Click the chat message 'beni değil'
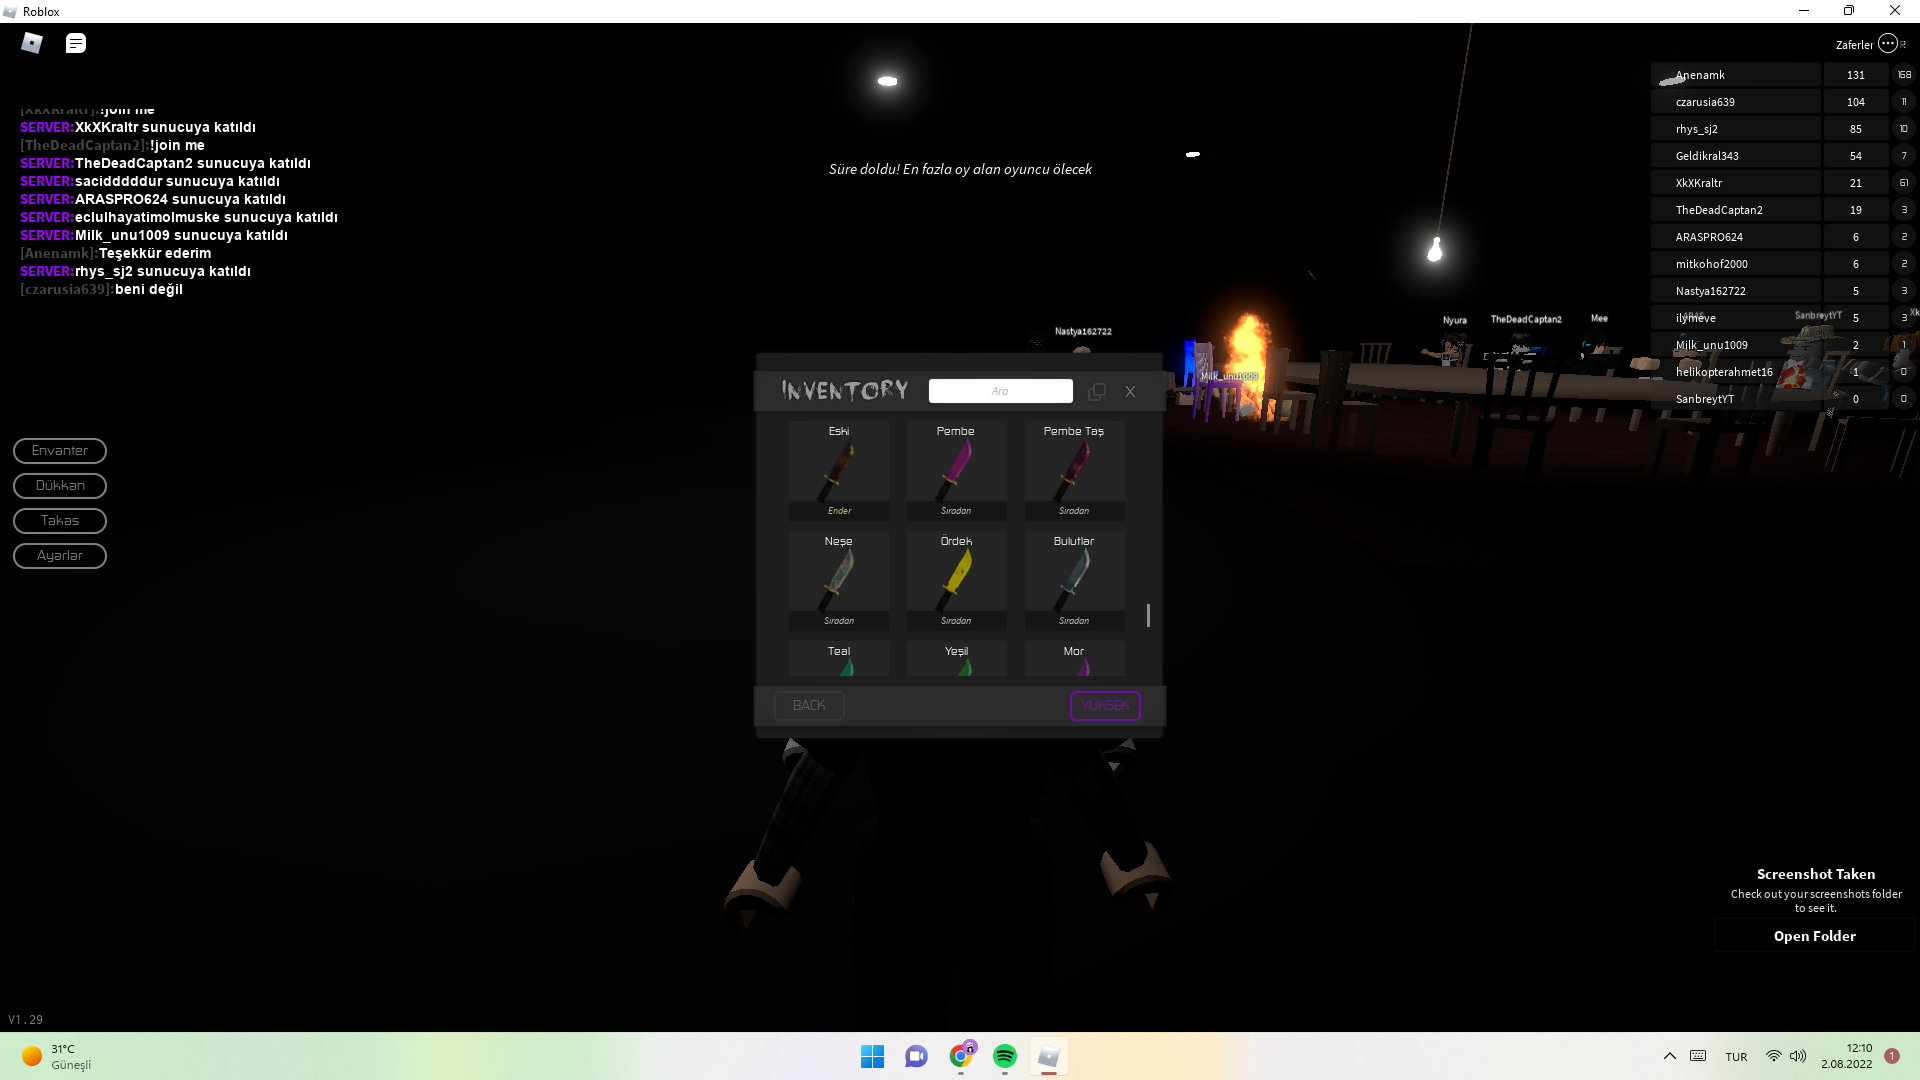This screenshot has width=1920, height=1080. pyautogui.click(x=149, y=290)
